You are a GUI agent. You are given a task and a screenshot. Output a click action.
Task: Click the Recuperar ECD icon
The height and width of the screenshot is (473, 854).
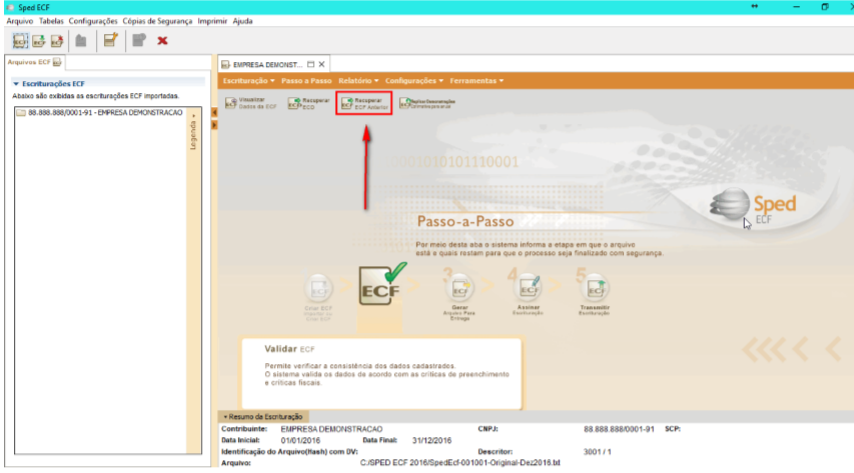(x=295, y=103)
